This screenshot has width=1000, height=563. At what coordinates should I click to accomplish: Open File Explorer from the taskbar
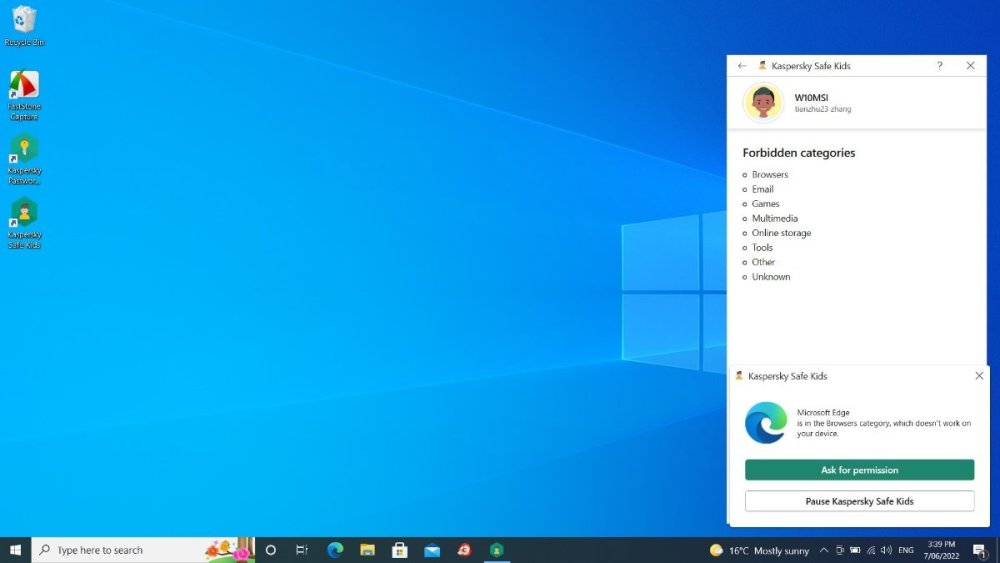click(367, 550)
